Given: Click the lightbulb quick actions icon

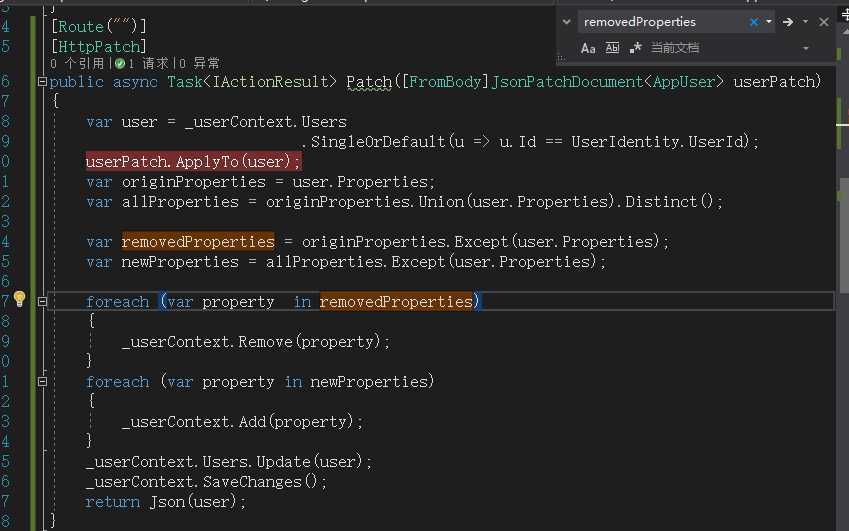Looking at the screenshot, I should click(19, 298).
